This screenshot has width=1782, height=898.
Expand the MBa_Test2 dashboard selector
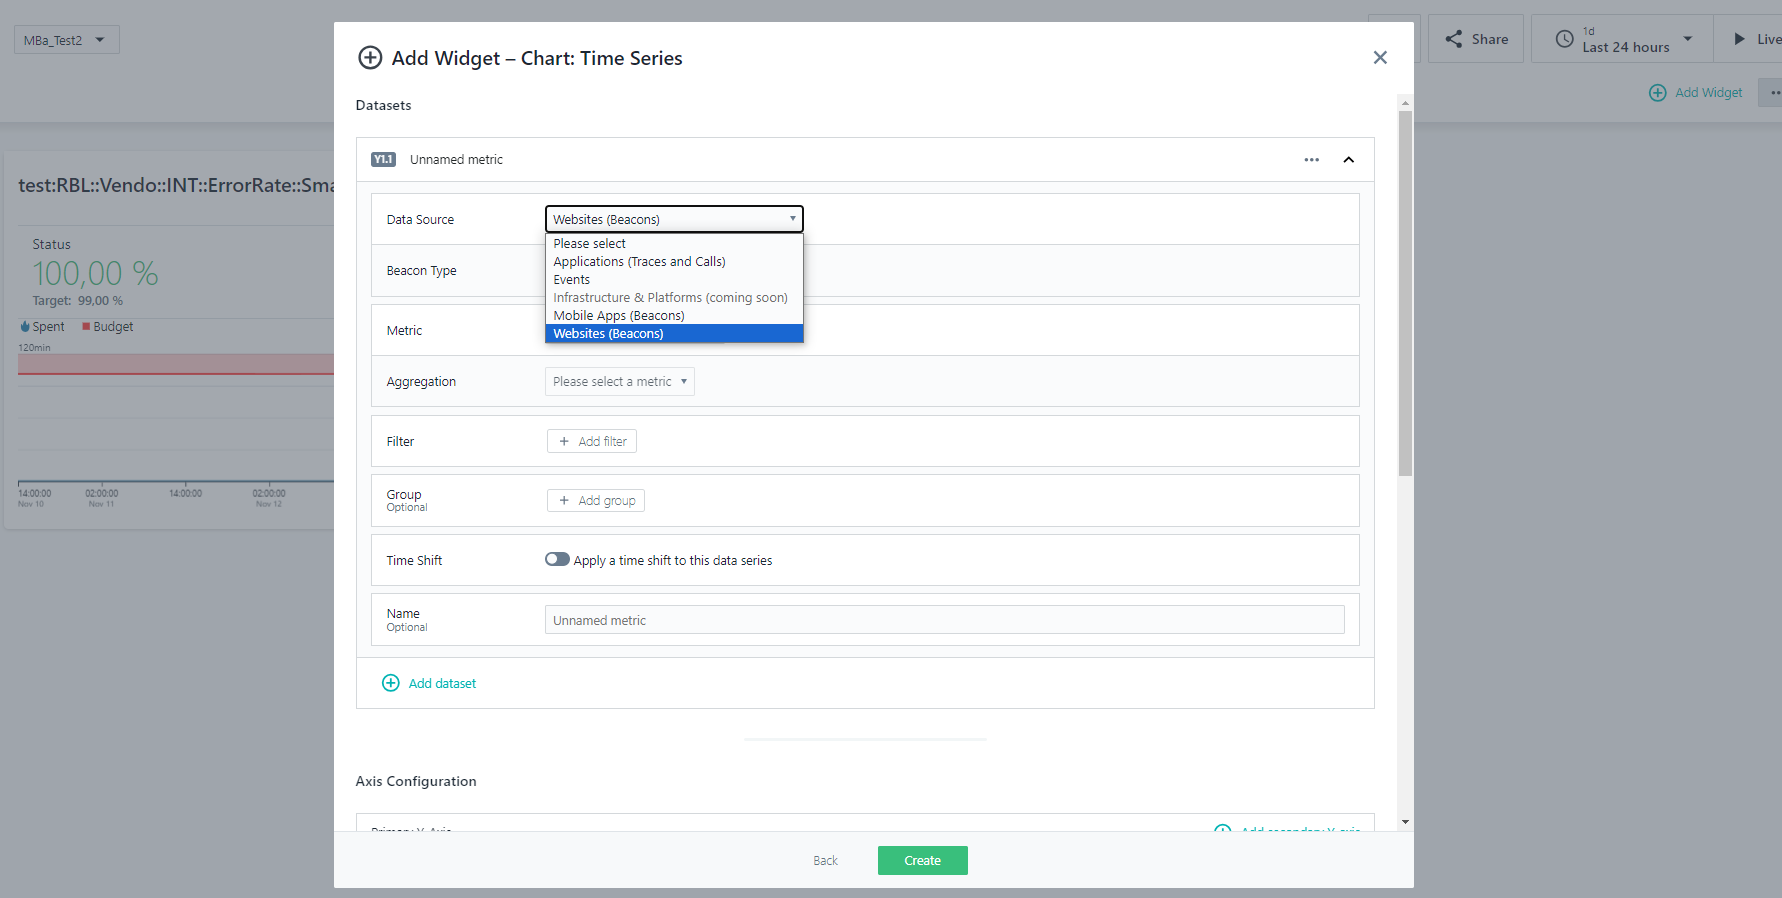pos(67,40)
